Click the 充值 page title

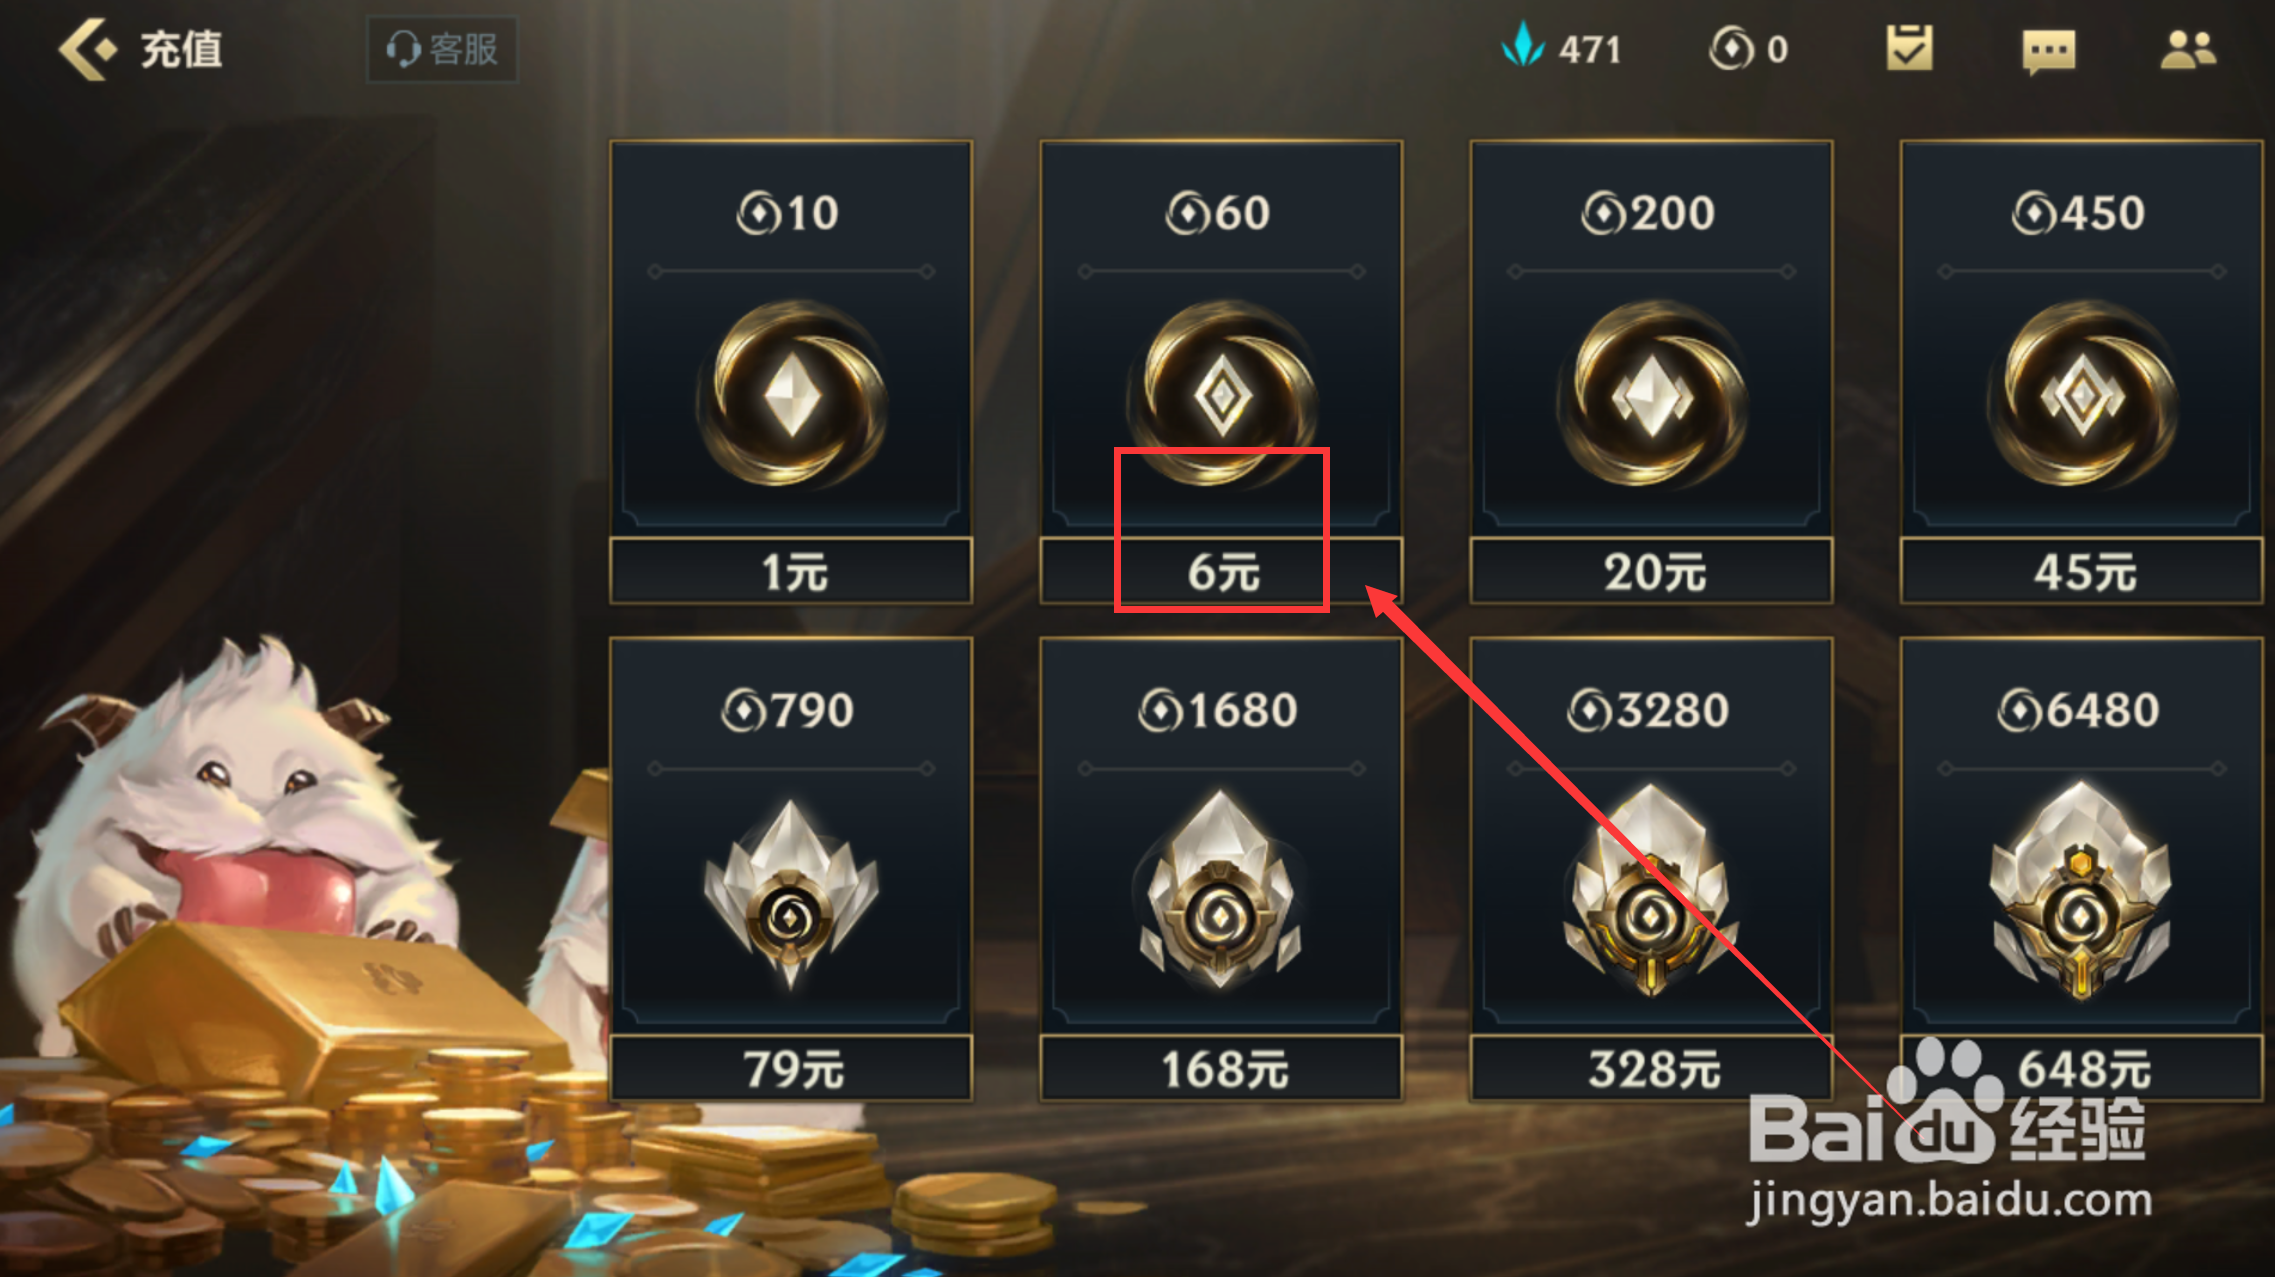click(181, 49)
